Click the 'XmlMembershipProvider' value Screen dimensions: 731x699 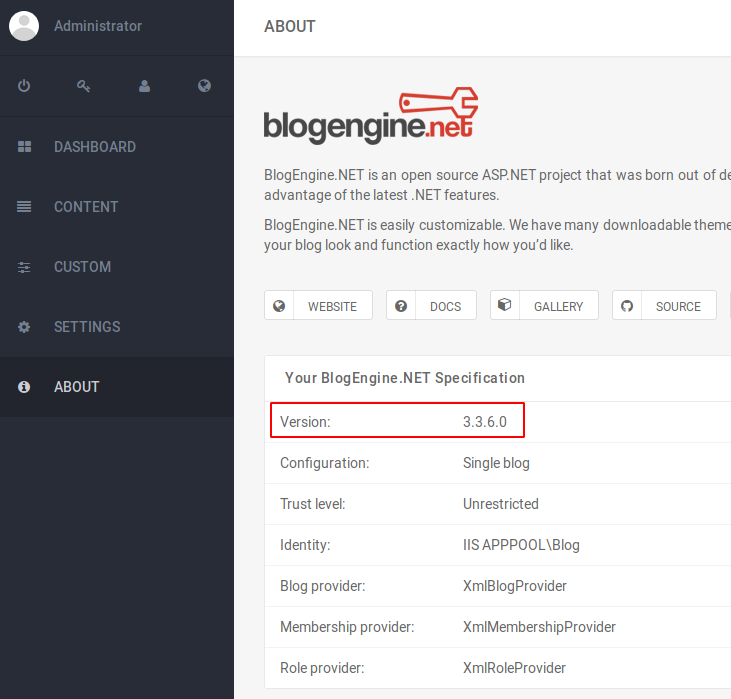click(539, 627)
